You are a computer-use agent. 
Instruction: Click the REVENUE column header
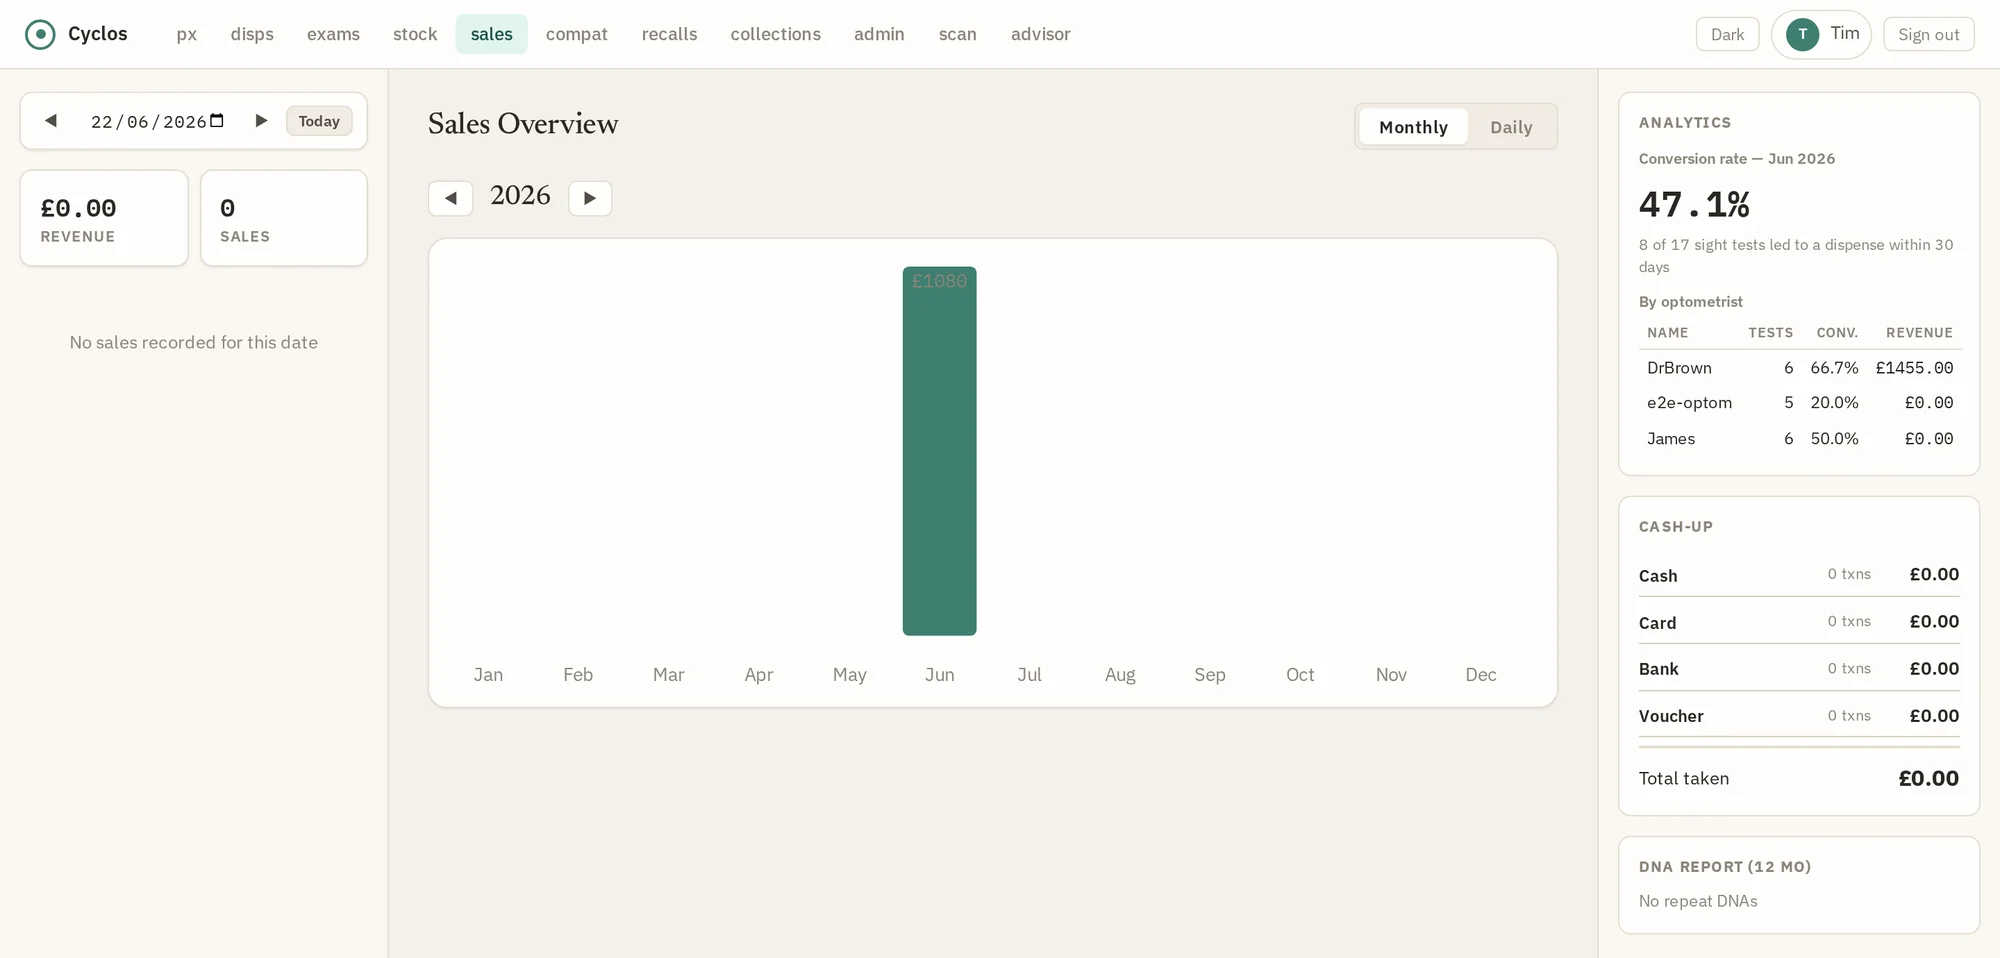(x=1919, y=333)
